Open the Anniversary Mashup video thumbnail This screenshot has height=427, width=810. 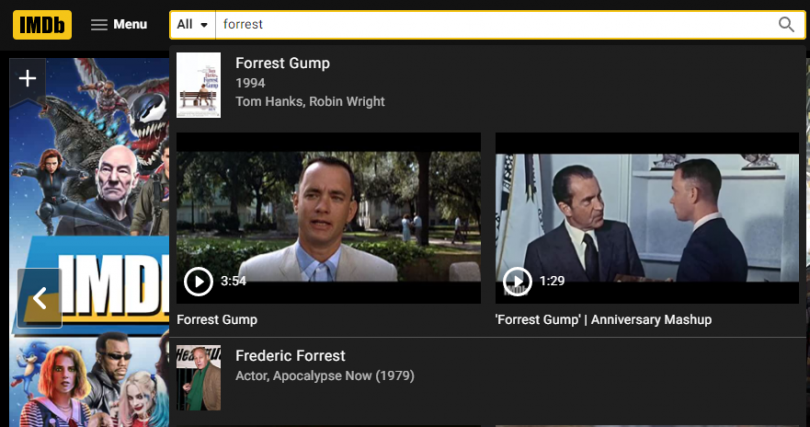point(647,218)
